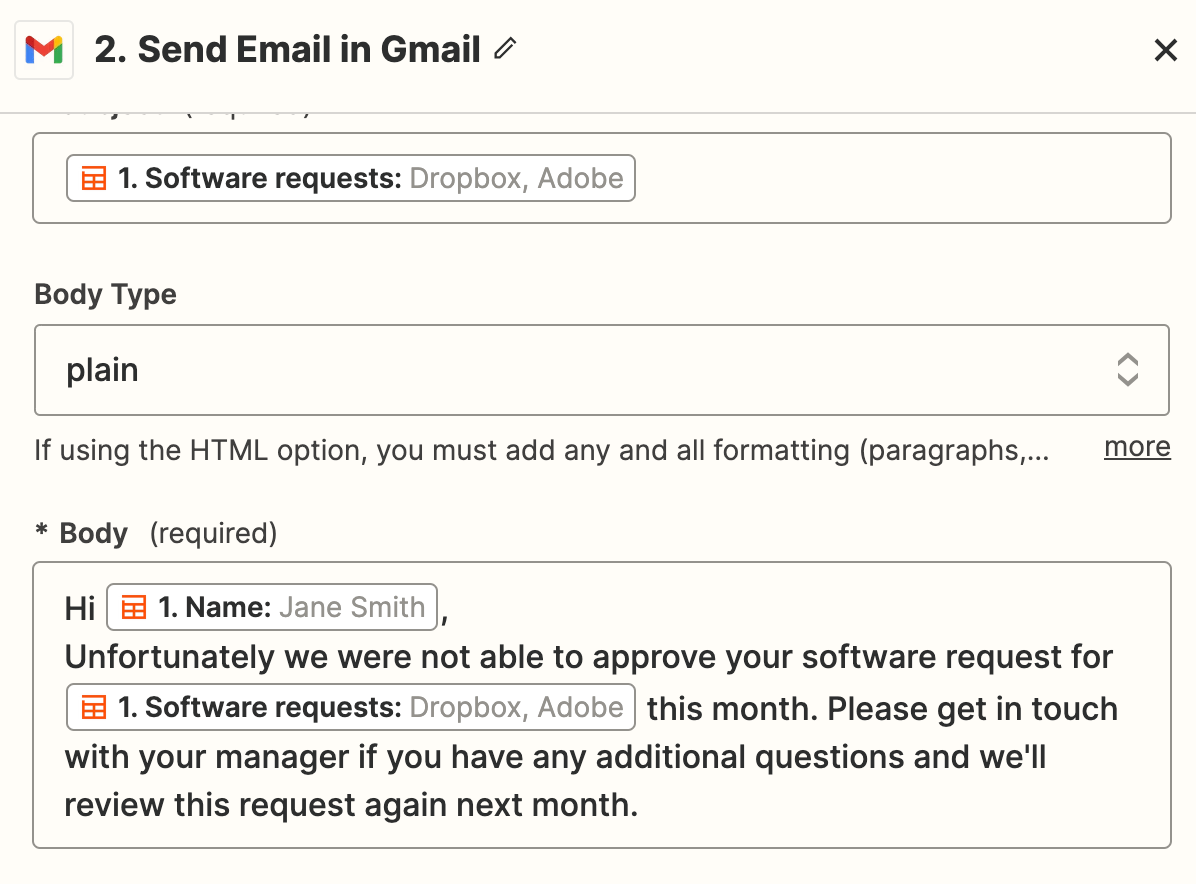Close the Send Email in Gmail panel
This screenshot has width=1196, height=884.
[1165, 50]
